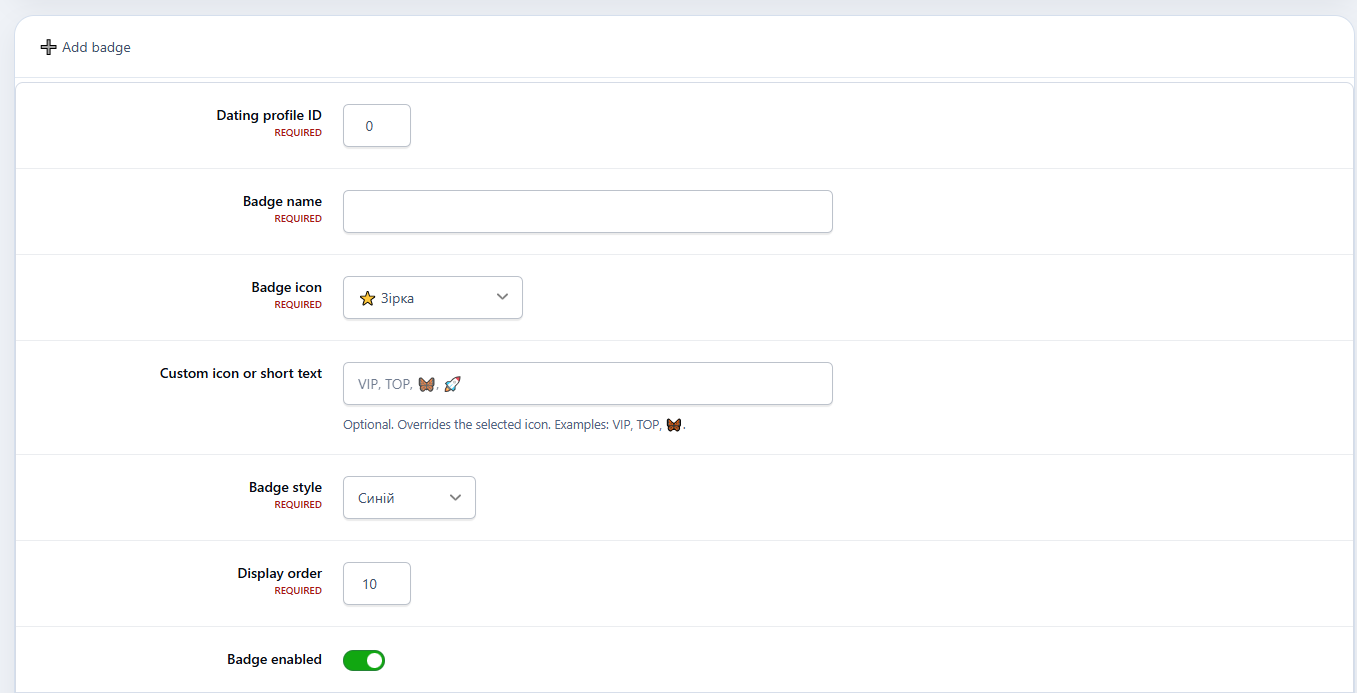Expand the Badge style chevron
Image resolution: width=1357 pixels, height=693 pixels.
455,497
